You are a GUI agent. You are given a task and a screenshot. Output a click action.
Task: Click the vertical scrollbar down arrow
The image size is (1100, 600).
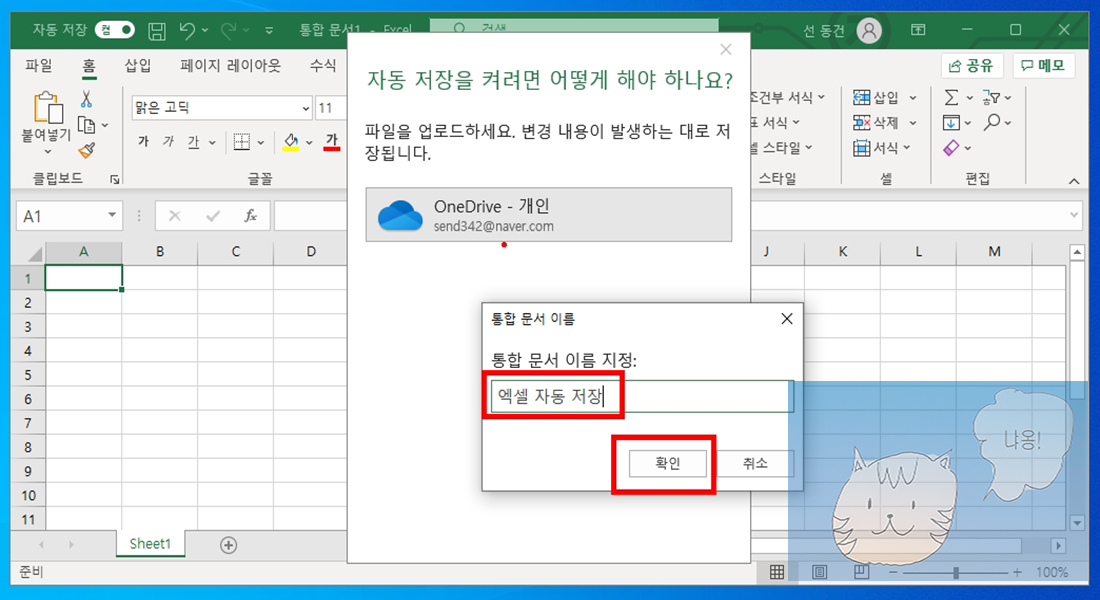tap(1077, 522)
